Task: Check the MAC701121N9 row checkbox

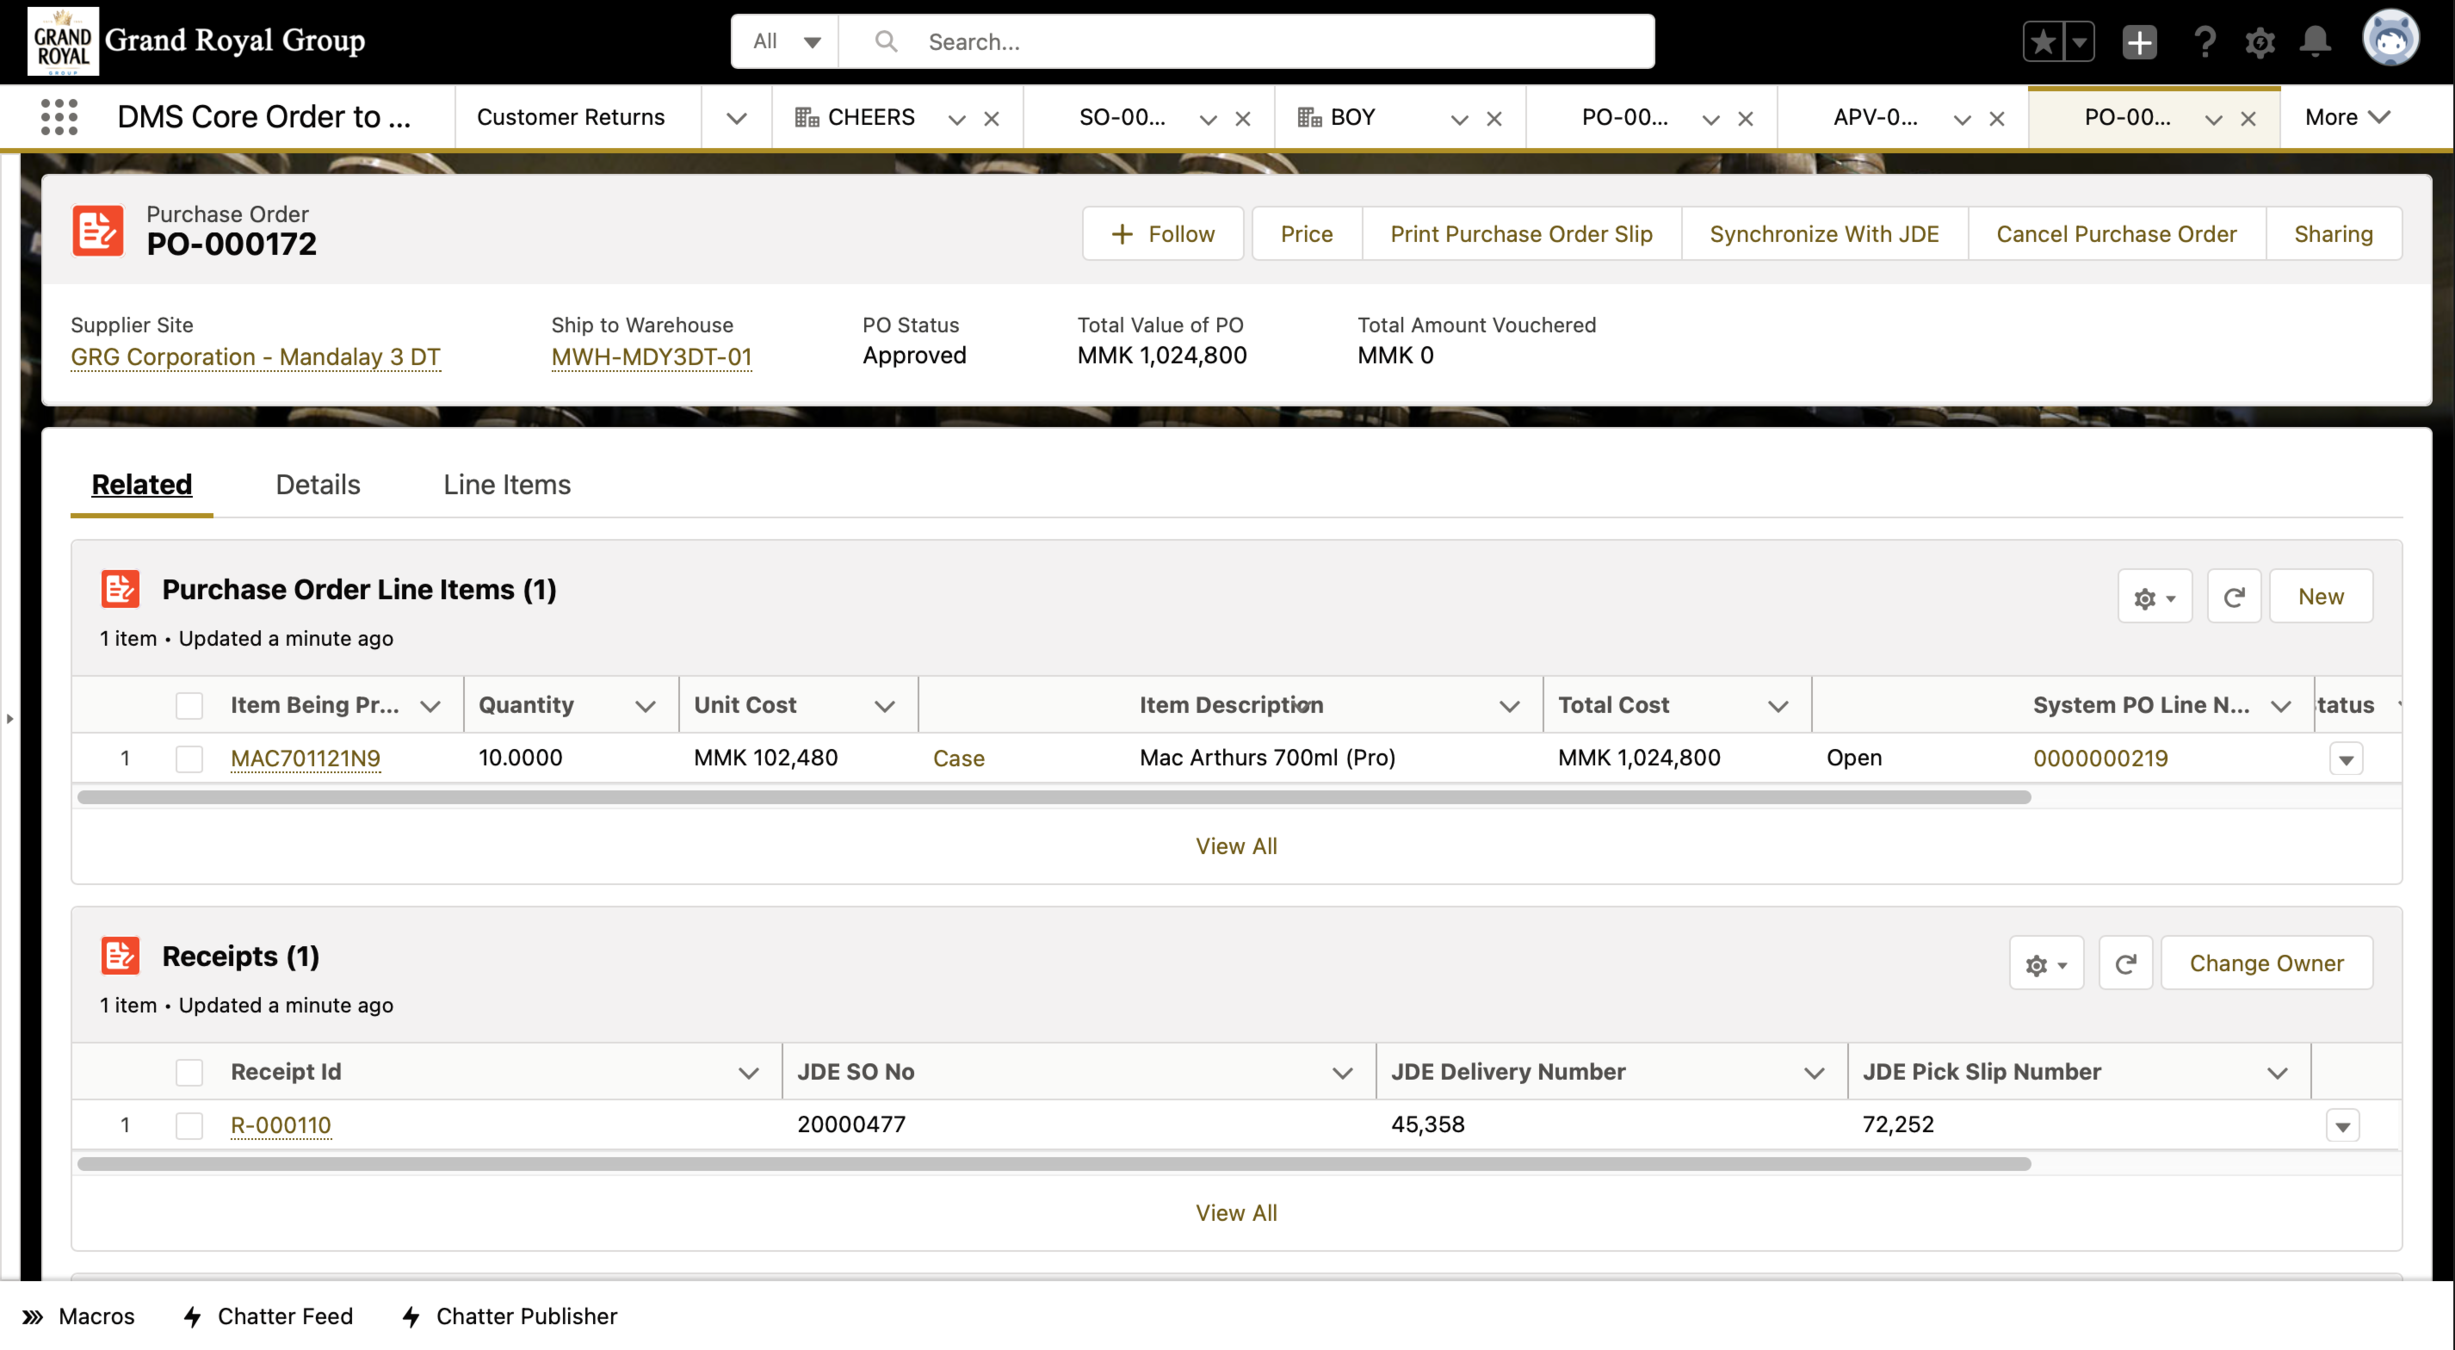Action: pos(189,759)
